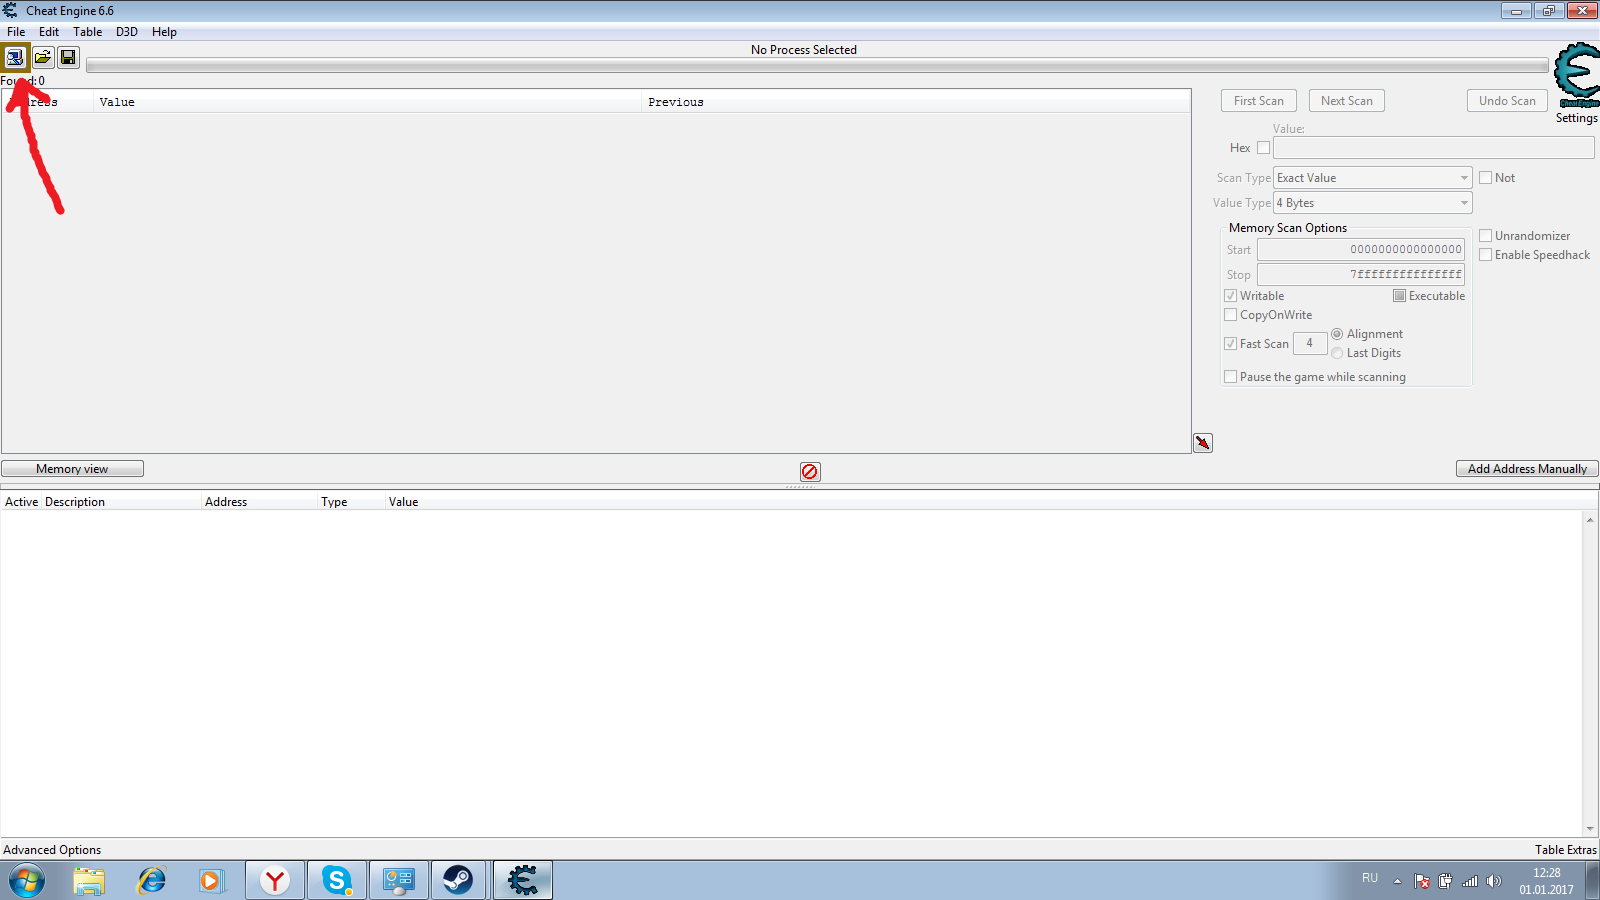
Task: Switch input language RU indicator
Action: click(1370, 878)
